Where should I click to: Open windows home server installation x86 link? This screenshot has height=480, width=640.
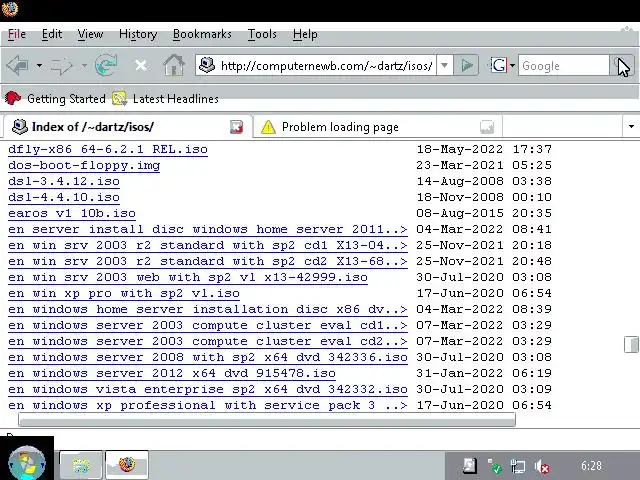pos(208,309)
